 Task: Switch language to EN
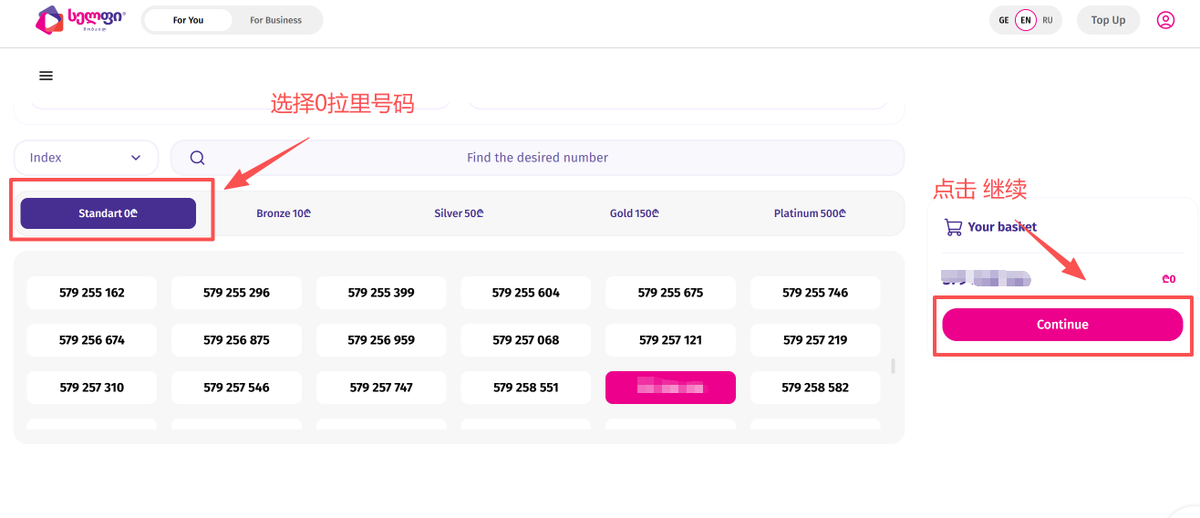(1025, 20)
